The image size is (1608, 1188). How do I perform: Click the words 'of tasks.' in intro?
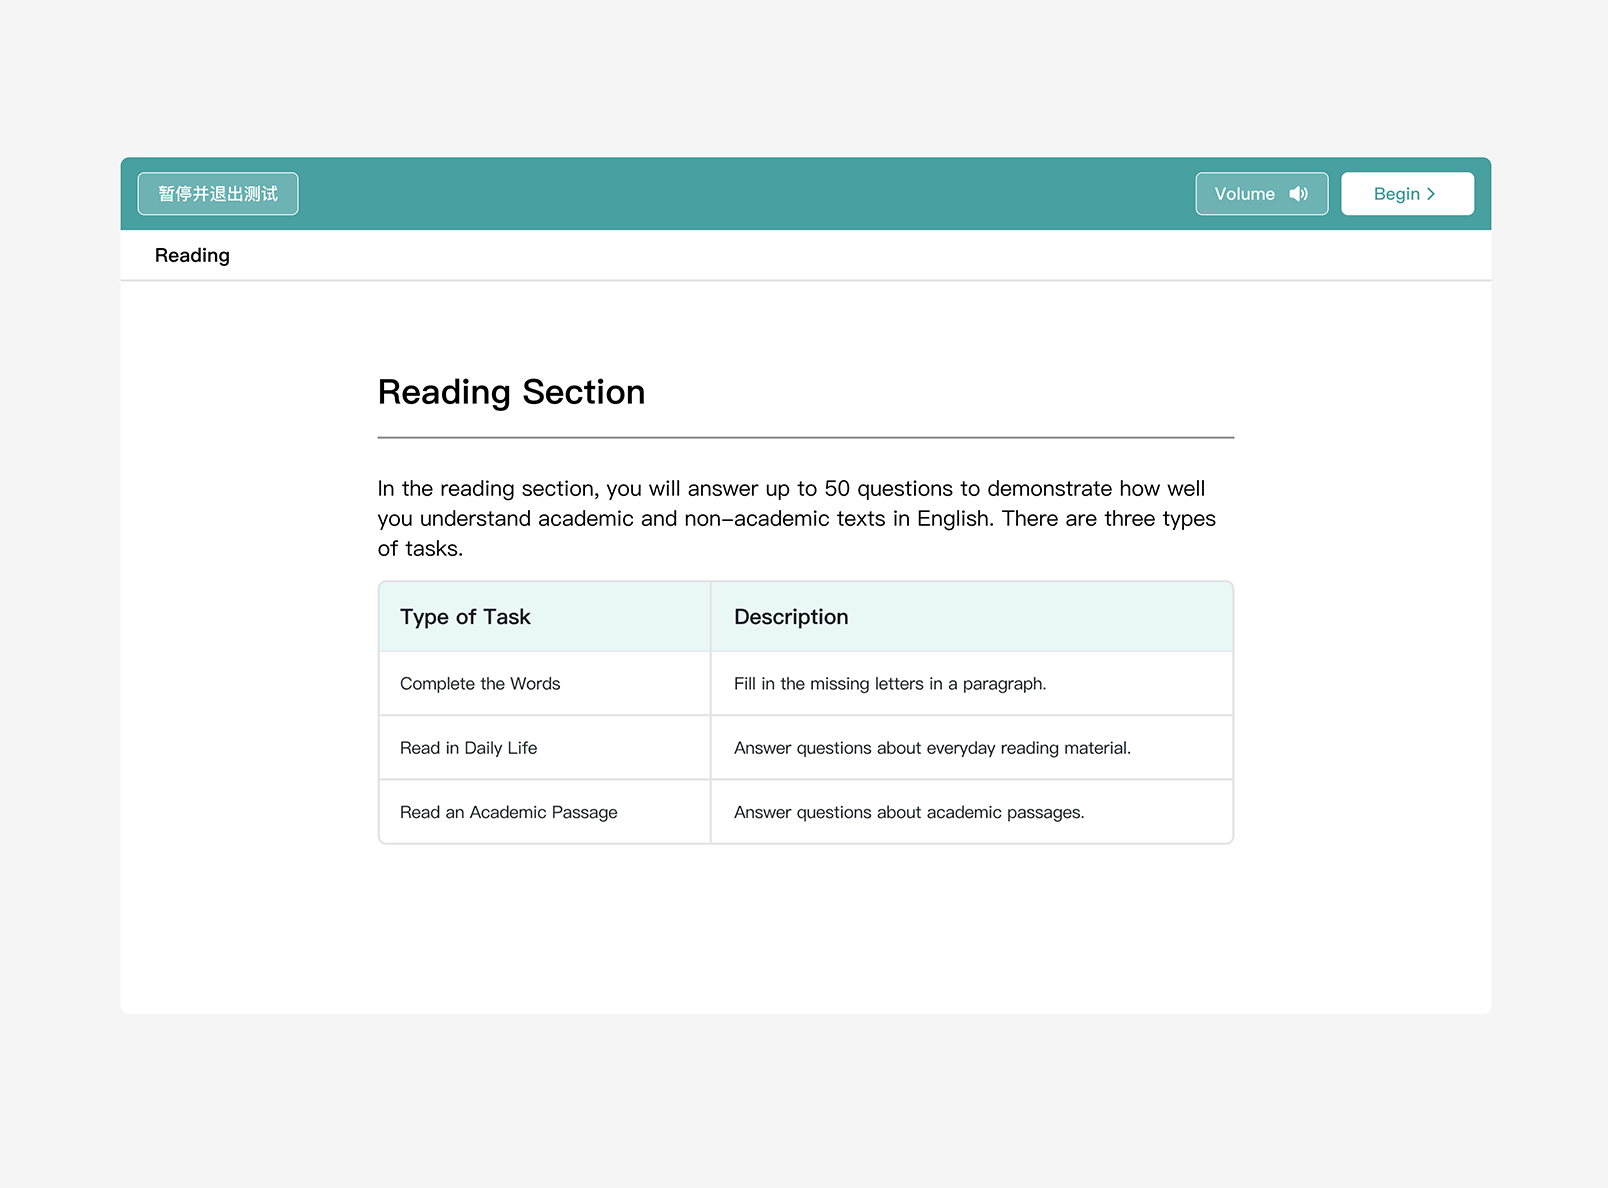click(420, 549)
